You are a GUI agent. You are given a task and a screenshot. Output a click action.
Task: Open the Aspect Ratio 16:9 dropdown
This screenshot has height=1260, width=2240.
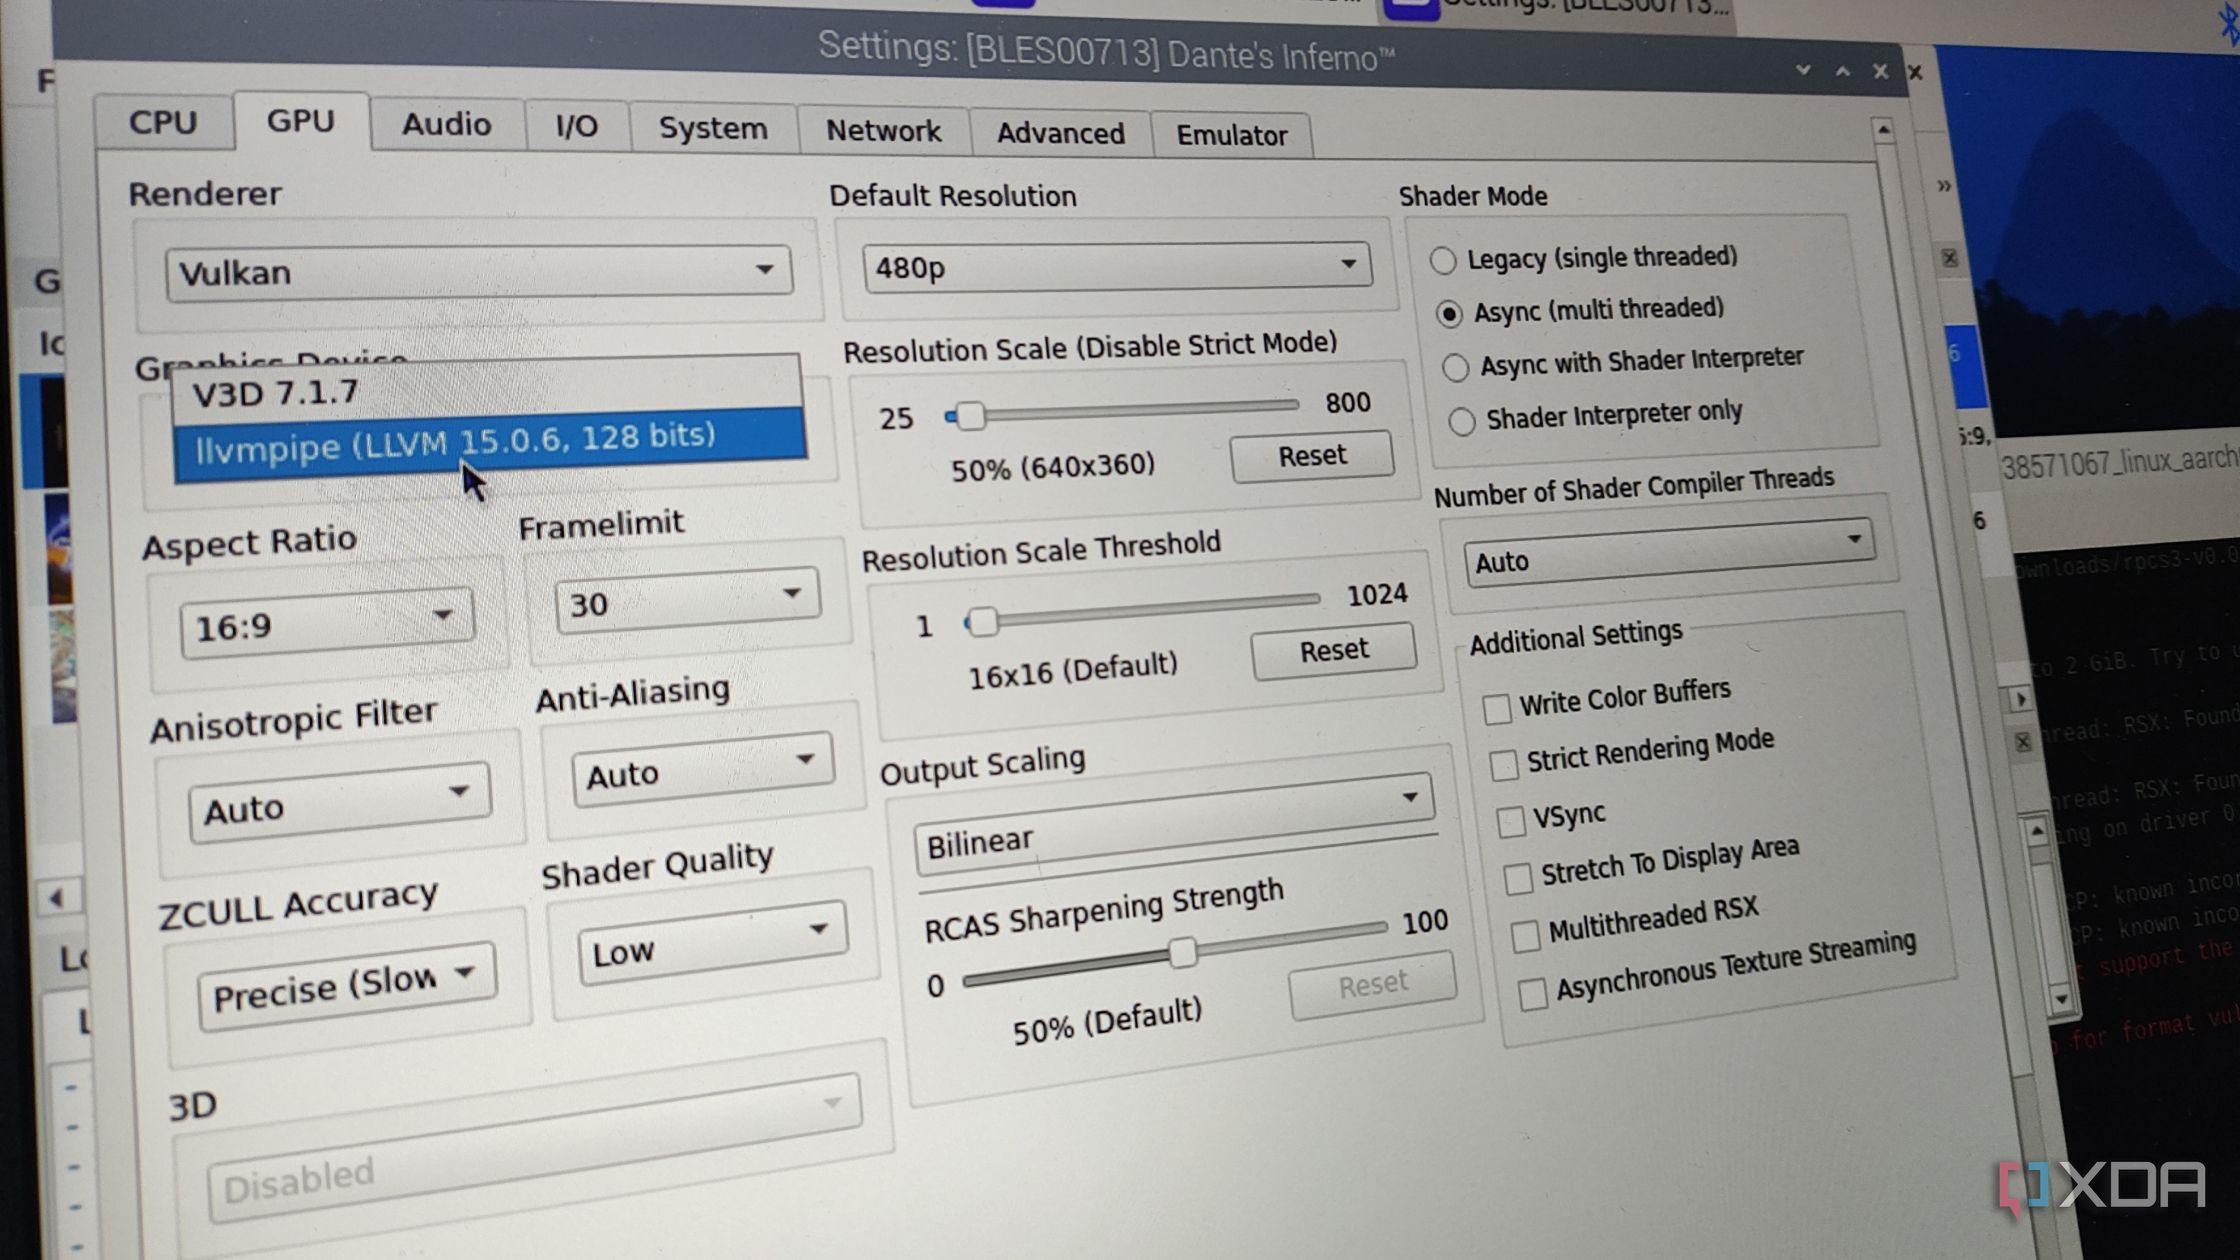click(x=327, y=622)
